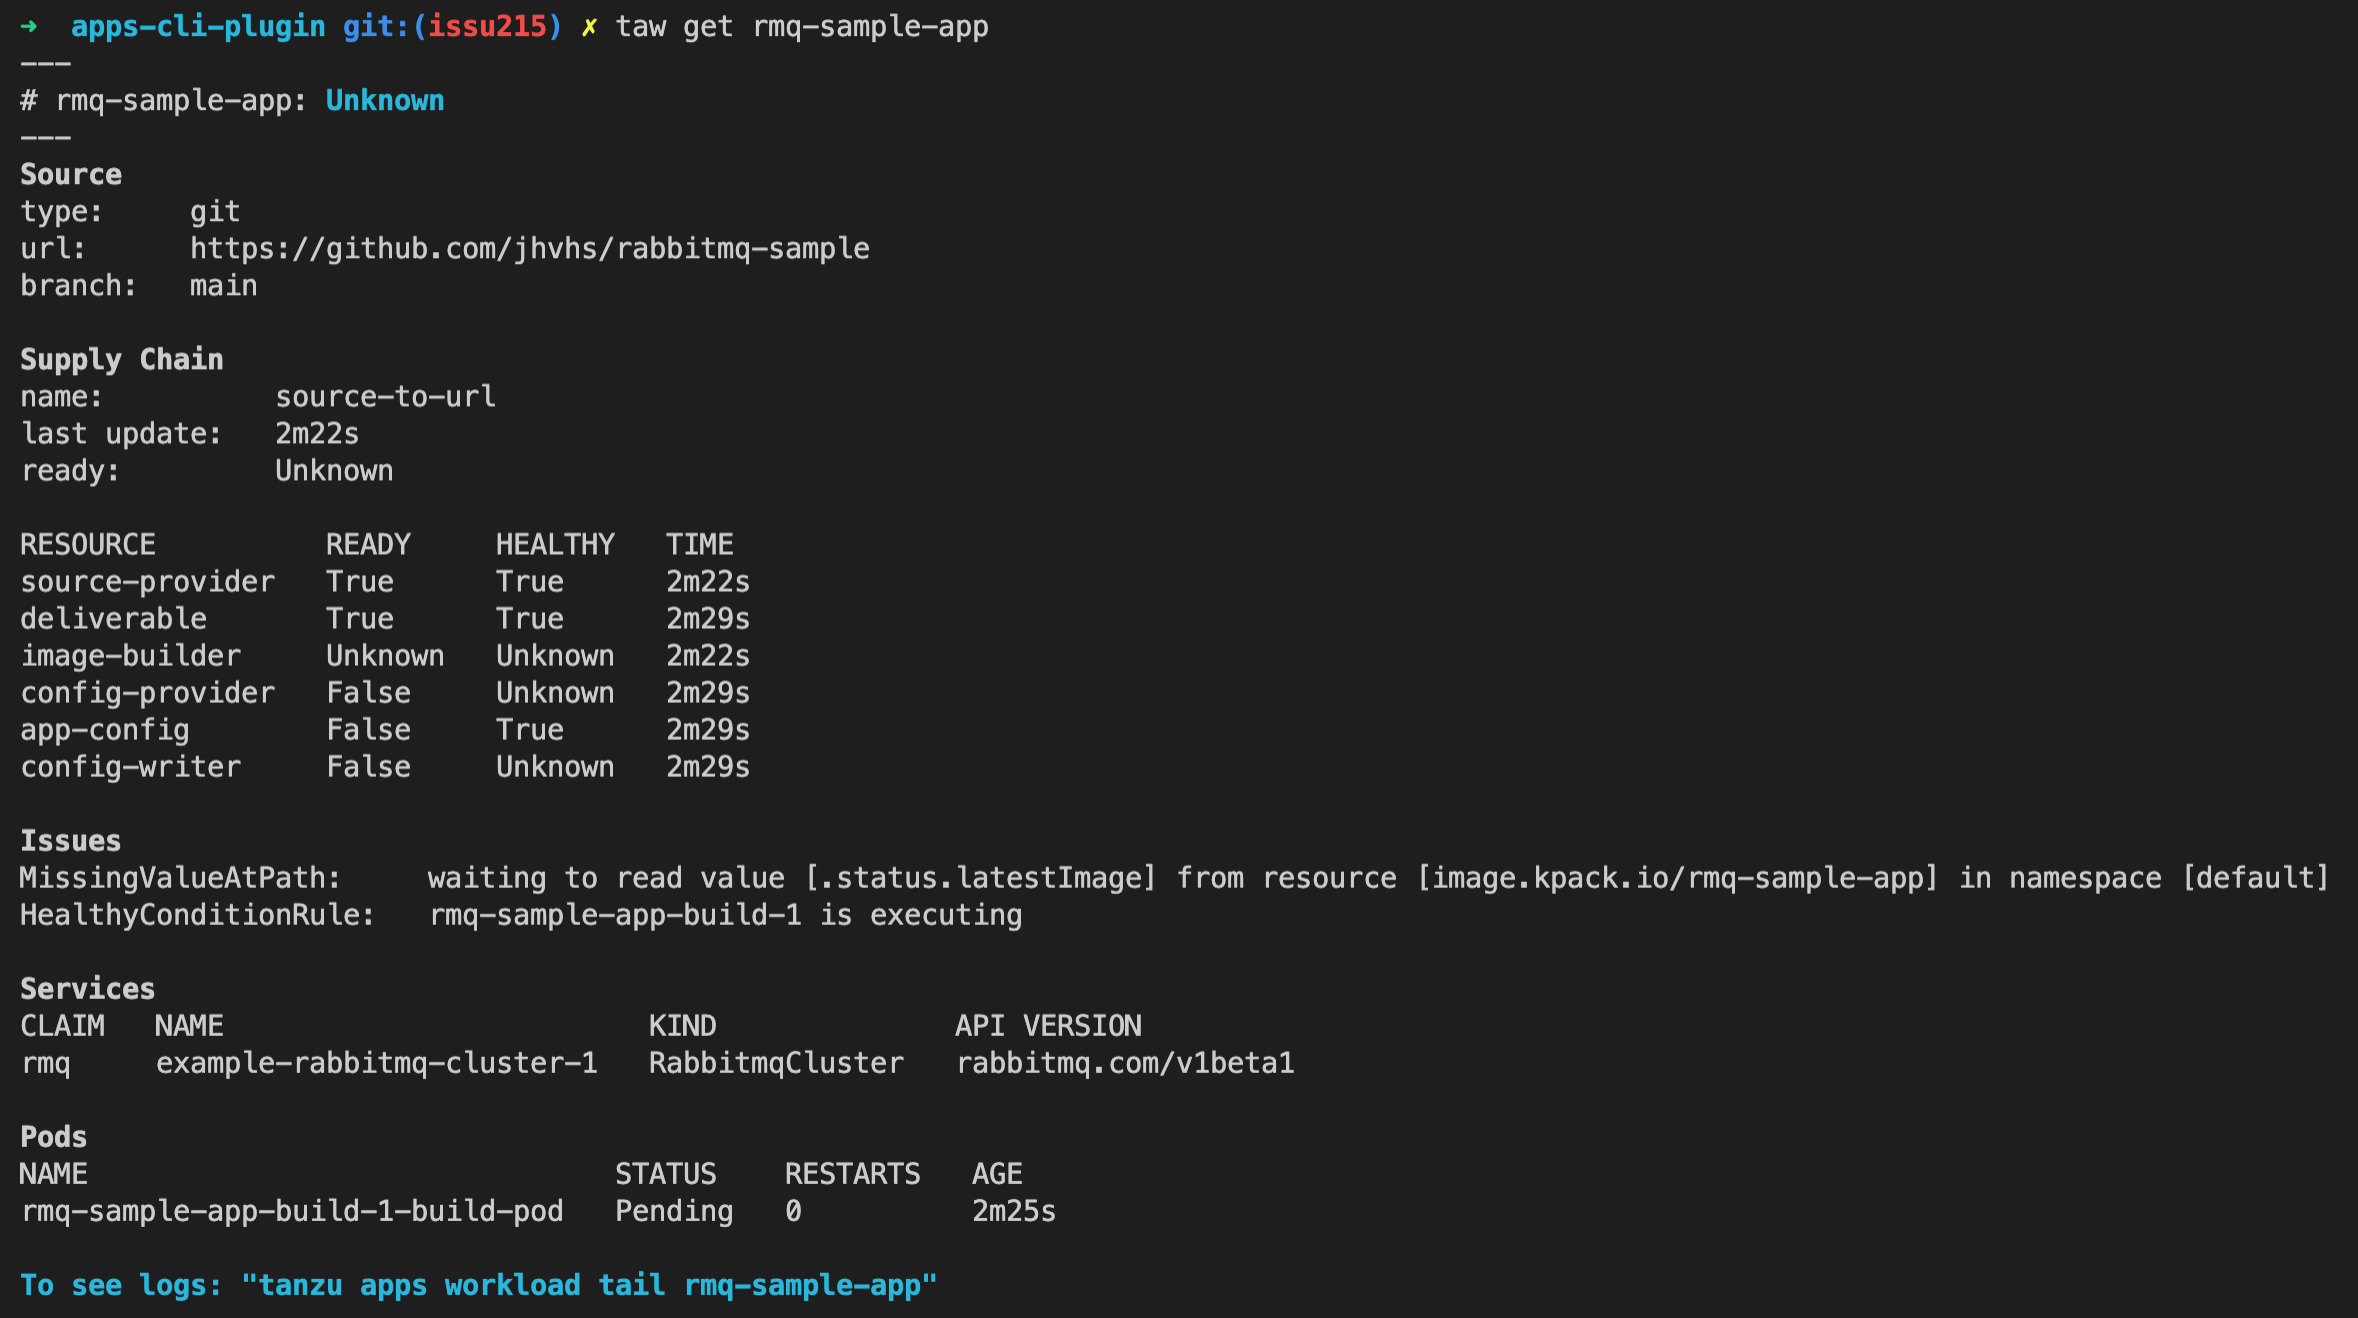Click the 'Pods' section heading
2358x1318 pixels.
(x=54, y=1137)
